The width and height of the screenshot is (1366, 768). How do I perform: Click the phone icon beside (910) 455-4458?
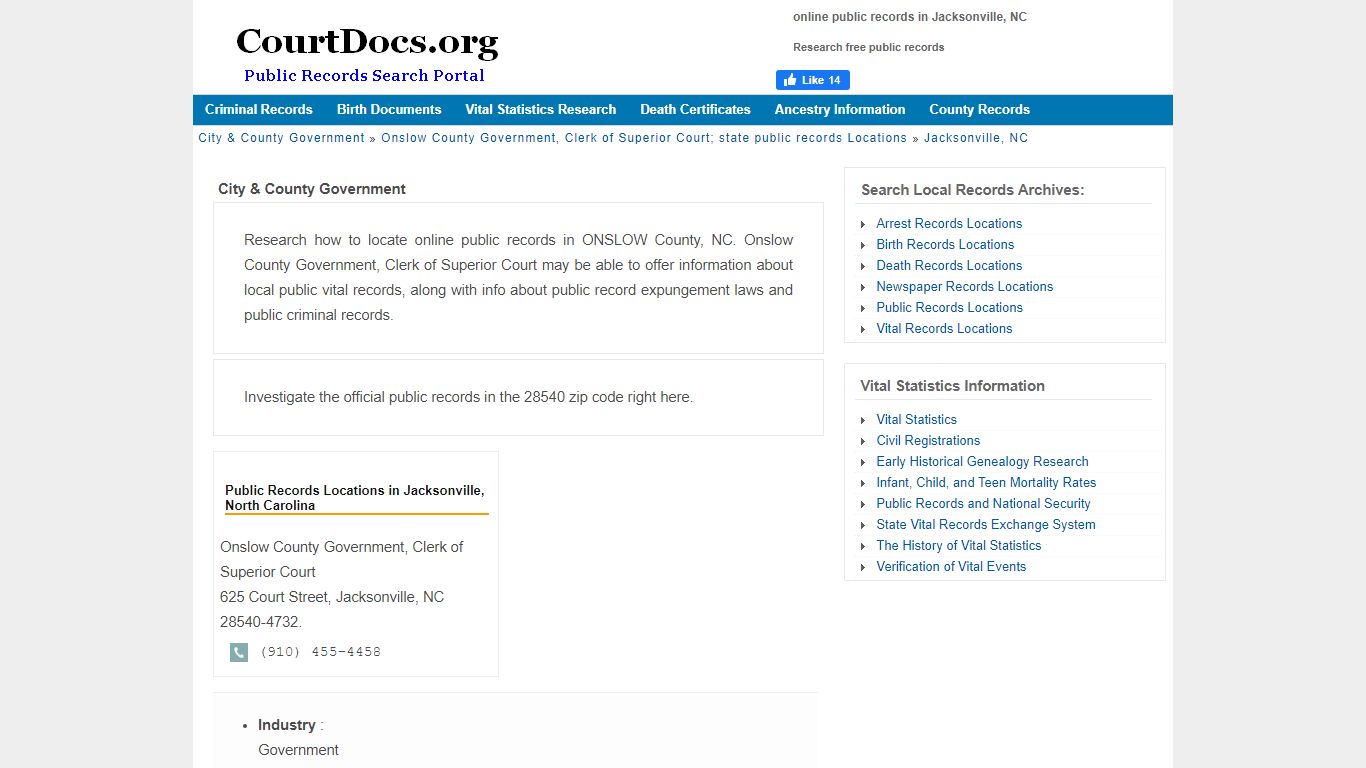point(239,652)
